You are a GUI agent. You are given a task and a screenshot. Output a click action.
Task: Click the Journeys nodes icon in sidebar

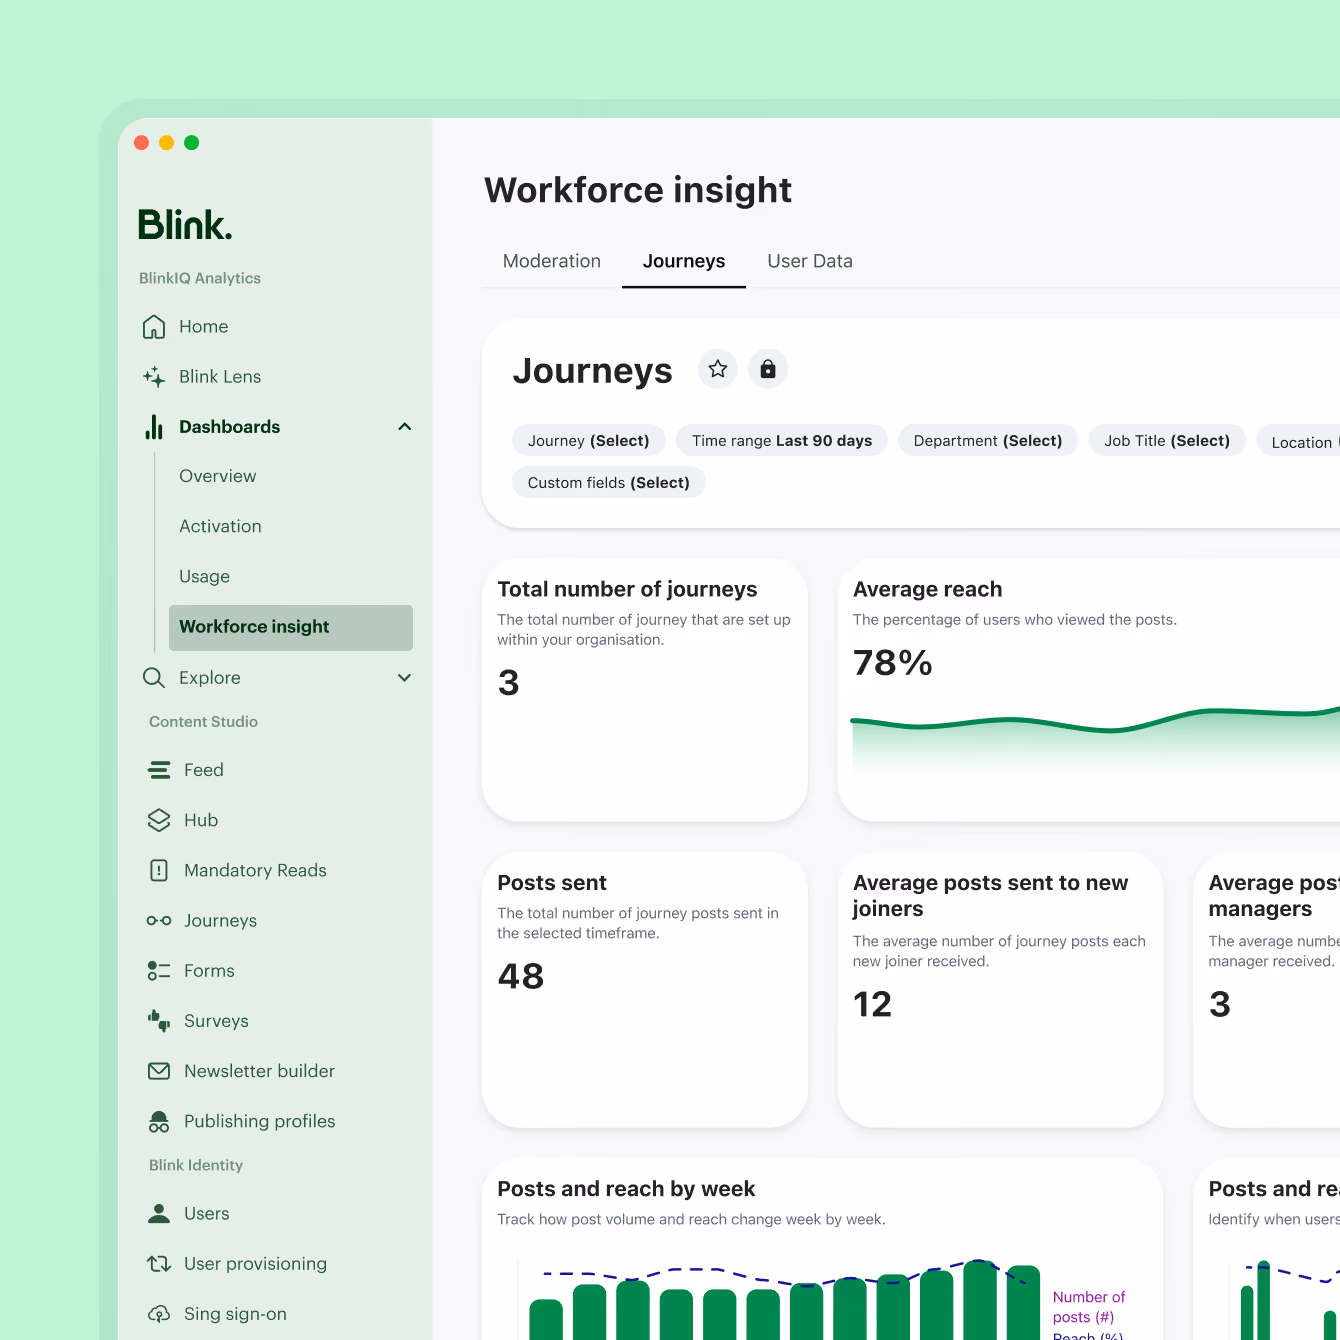159,921
